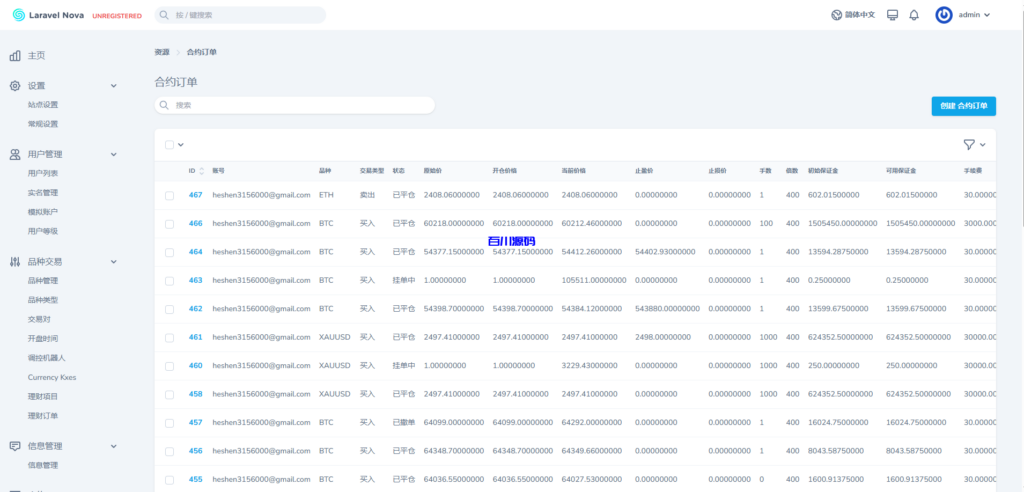The height and width of the screenshot is (492, 1024).
Task: Select checkbox for order 466
Action: tap(170, 224)
